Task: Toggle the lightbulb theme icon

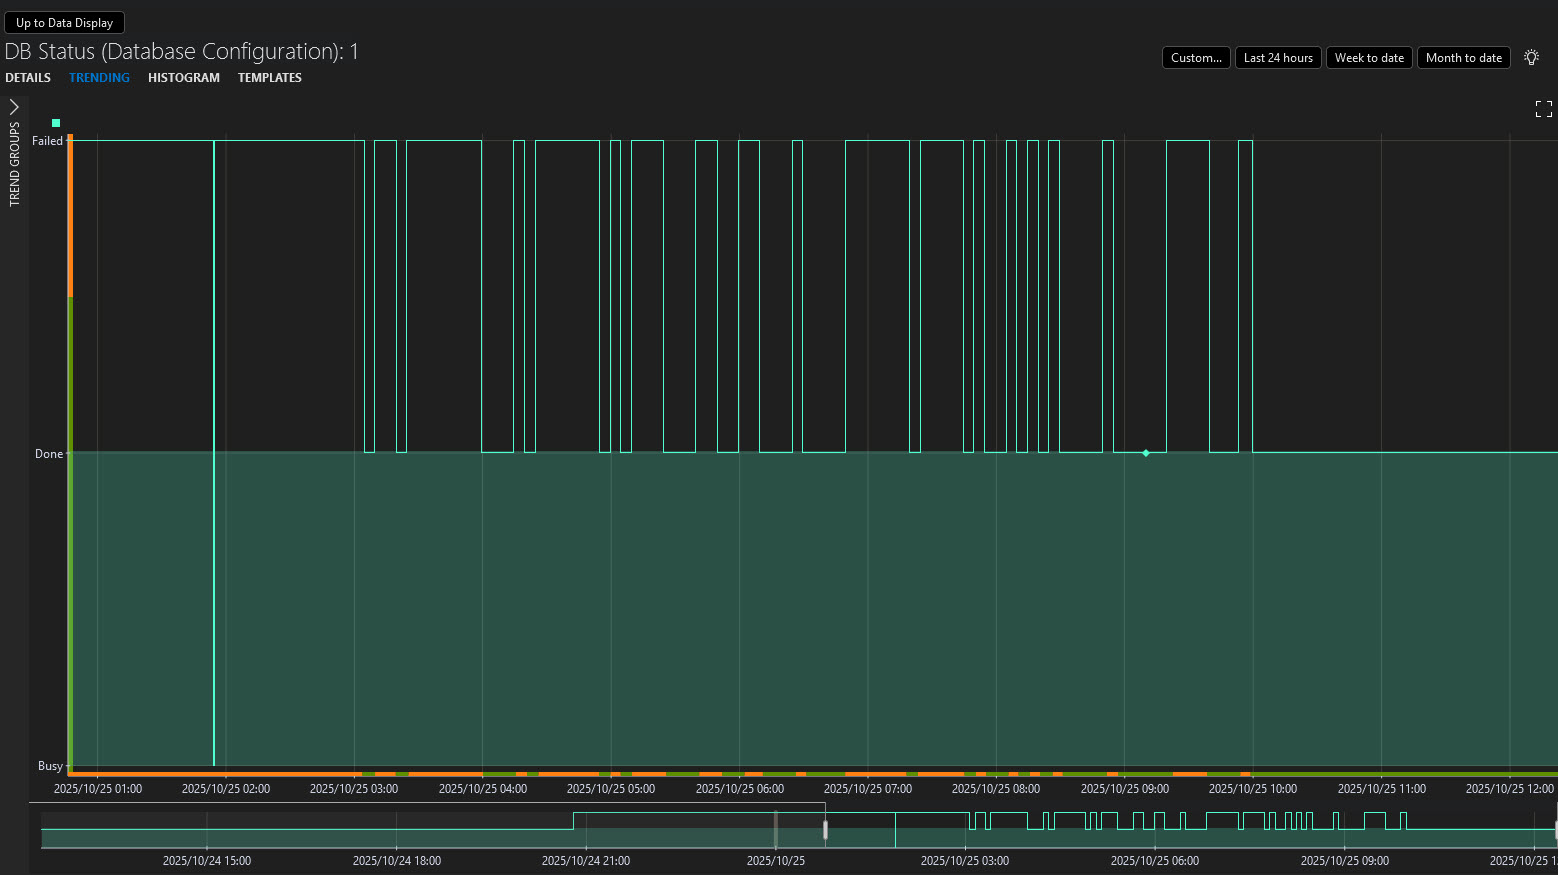Action: [1531, 58]
